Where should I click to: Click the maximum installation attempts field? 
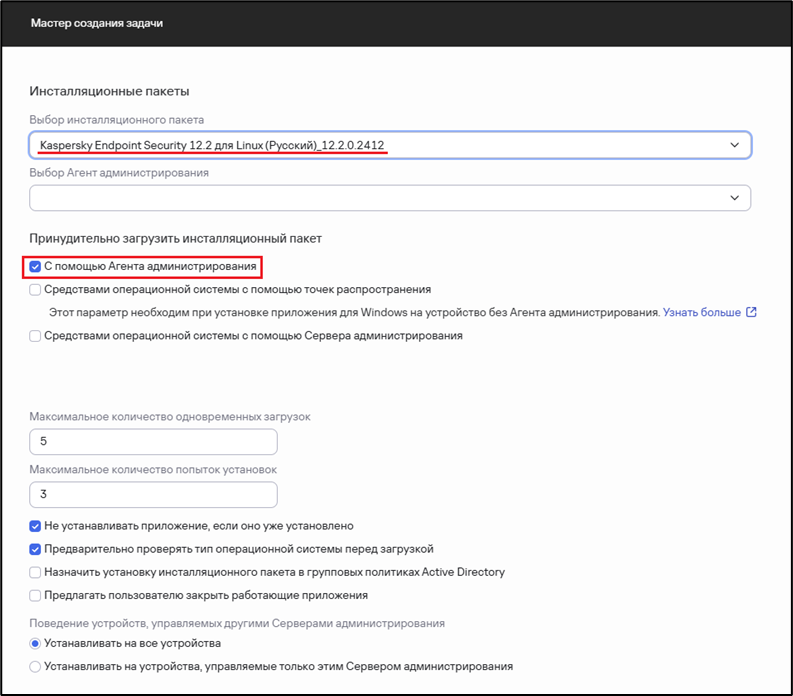point(153,494)
